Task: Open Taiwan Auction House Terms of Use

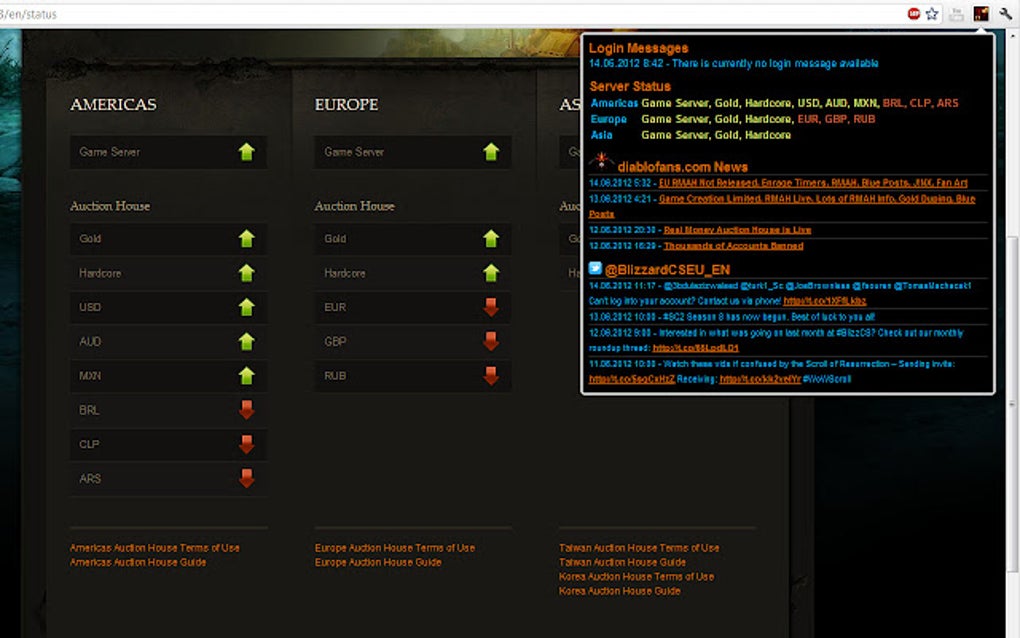Action: click(x=639, y=548)
